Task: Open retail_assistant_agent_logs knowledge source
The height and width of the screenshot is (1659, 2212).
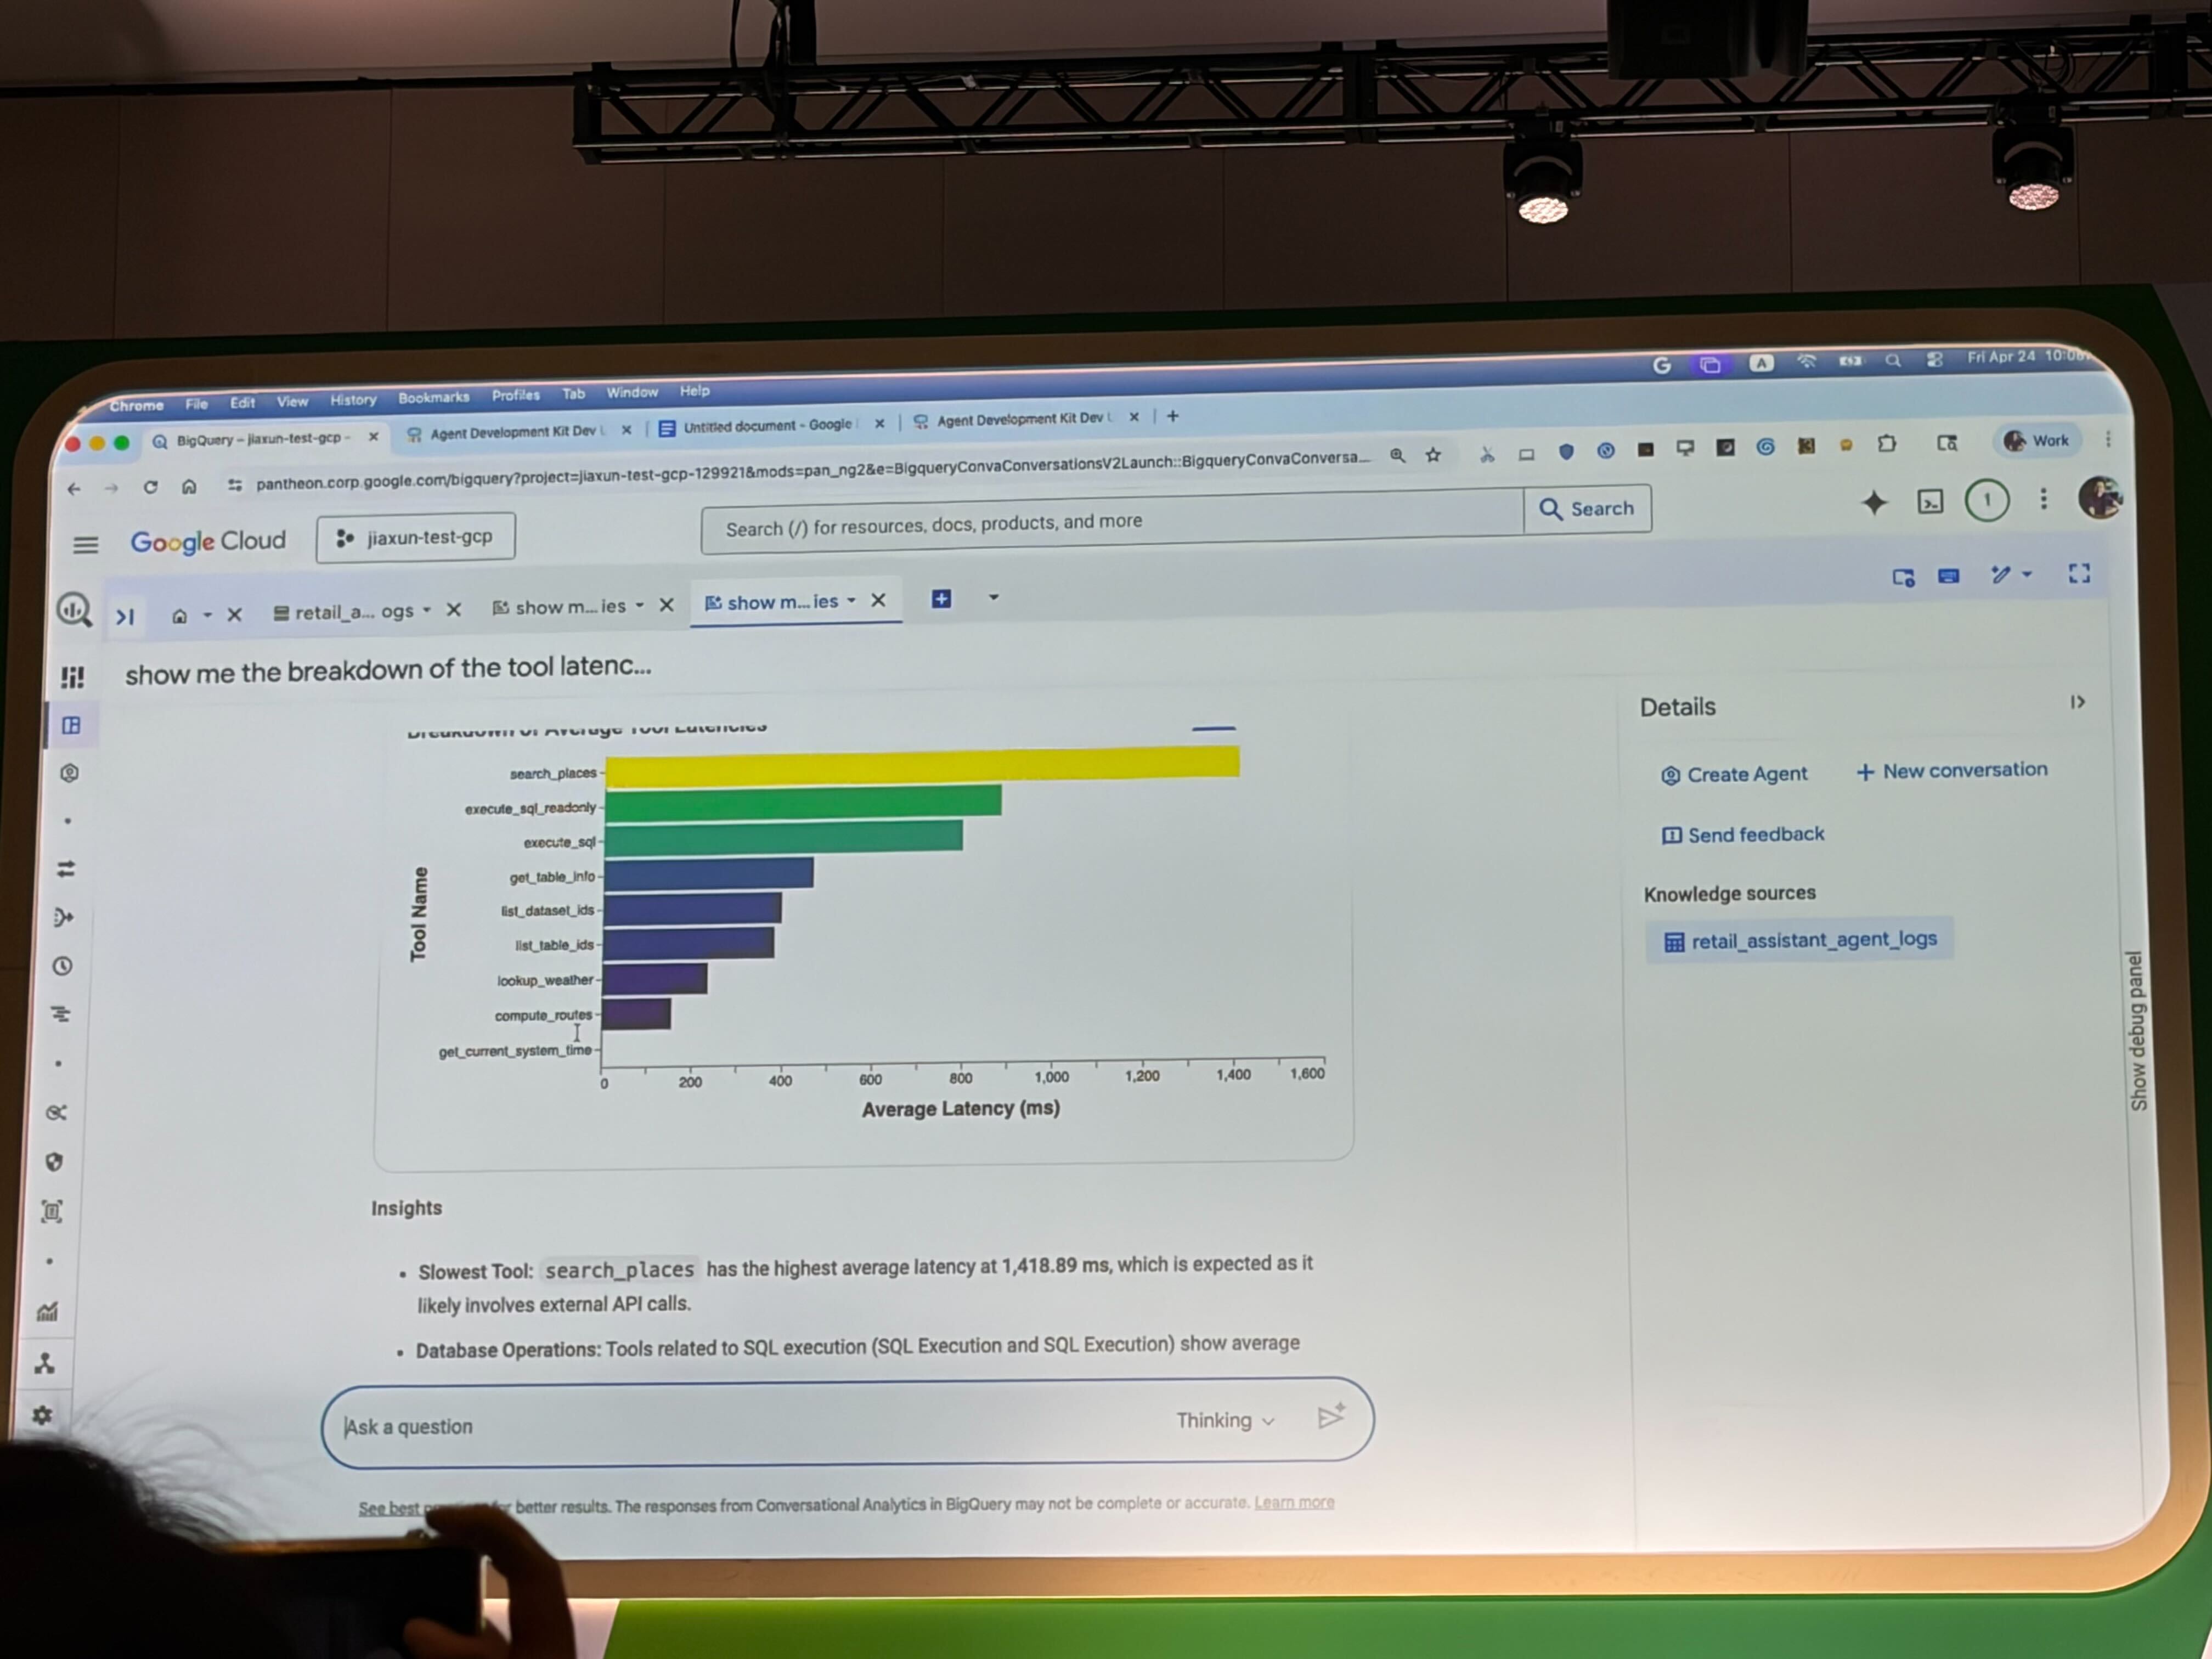Action: pos(1799,940)
